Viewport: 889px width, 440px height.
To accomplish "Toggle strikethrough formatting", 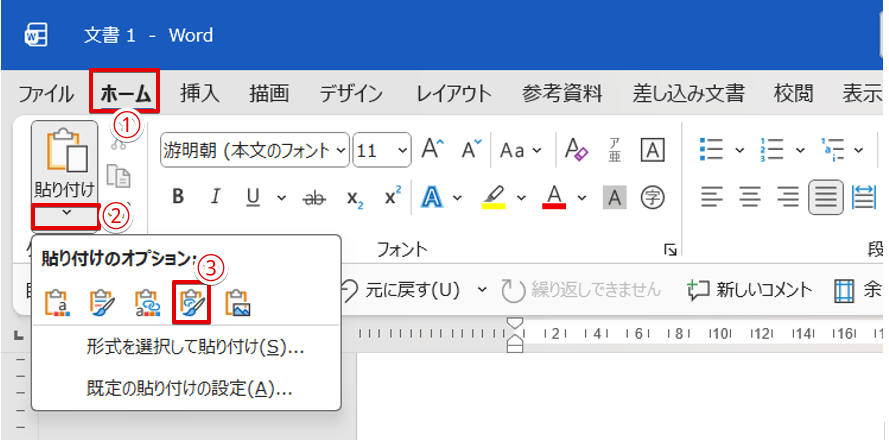I will coord(315,198).
